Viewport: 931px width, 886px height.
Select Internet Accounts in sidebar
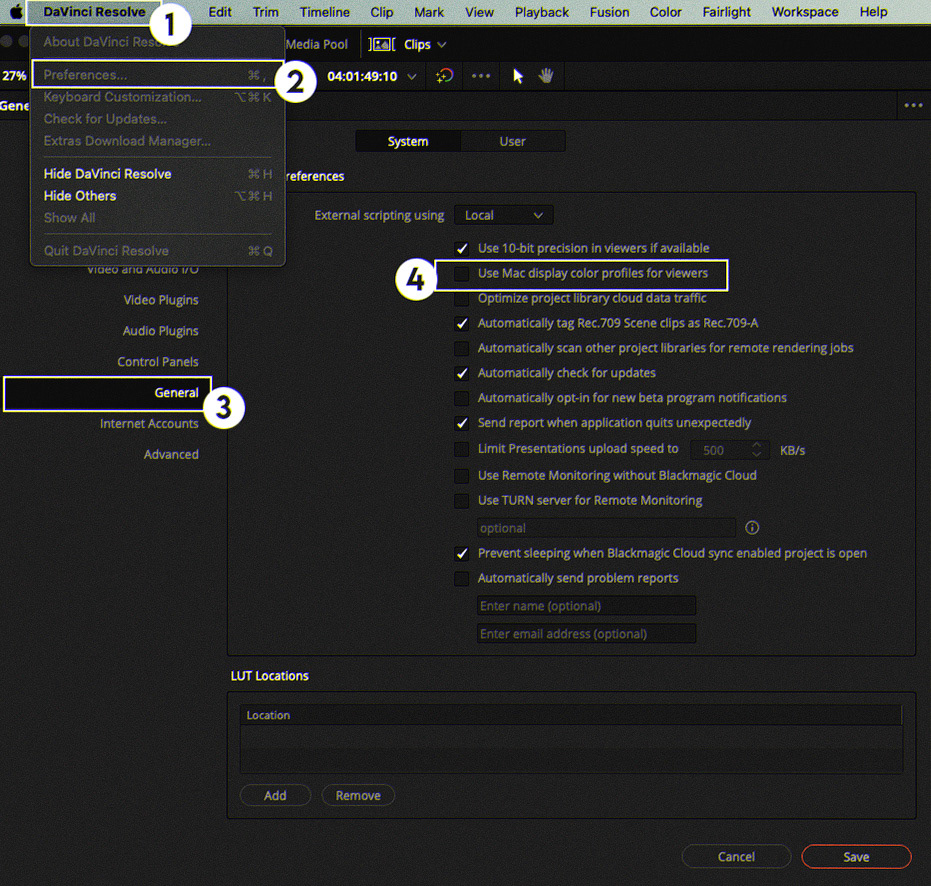click(x=149, y=423)
